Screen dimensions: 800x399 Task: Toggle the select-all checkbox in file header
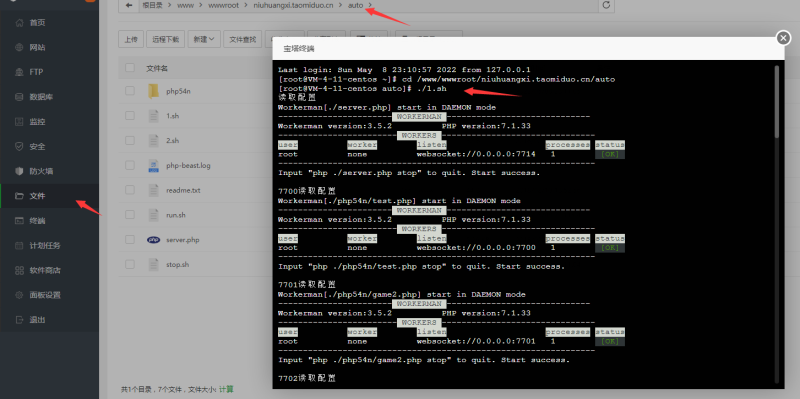point(130,68)
